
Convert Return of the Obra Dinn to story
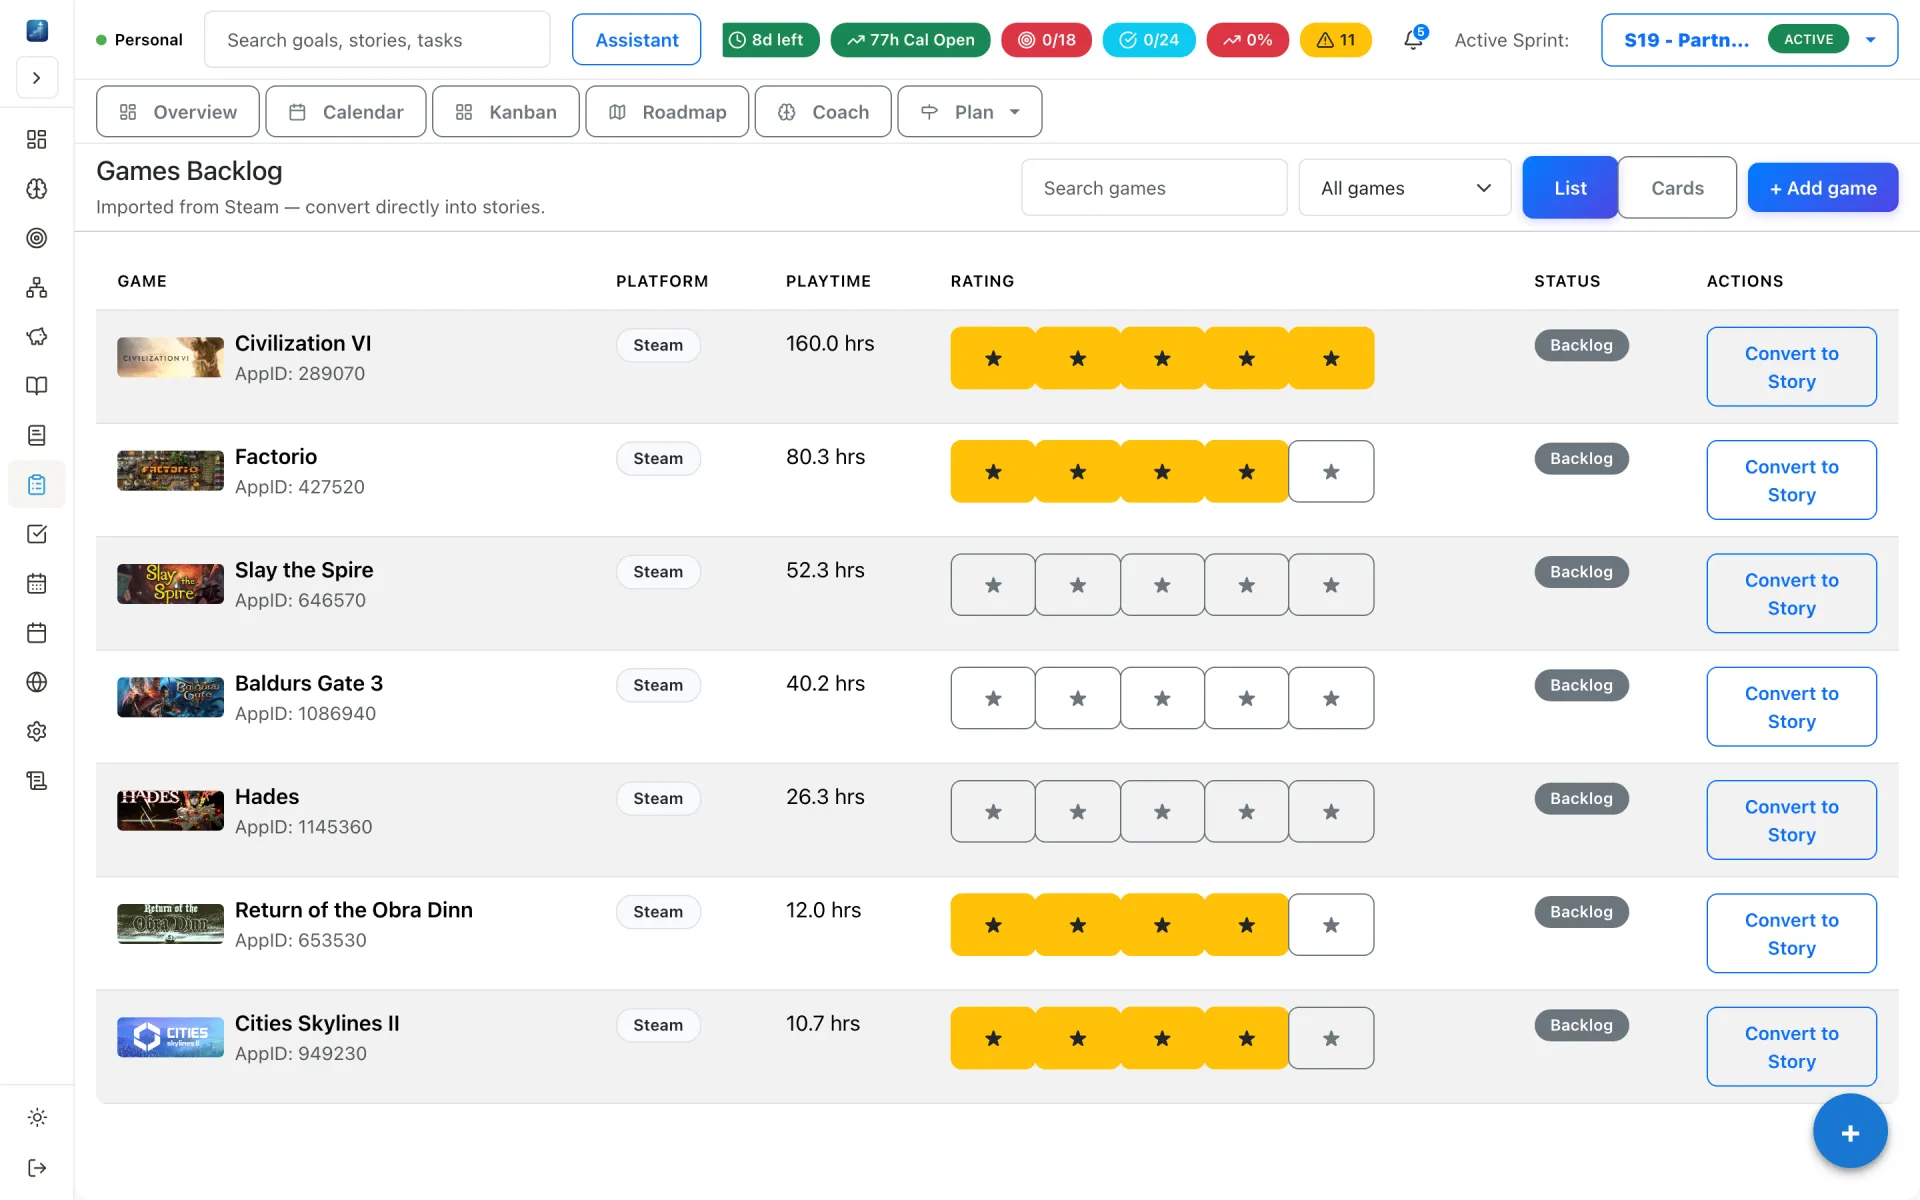[1791, 934]
